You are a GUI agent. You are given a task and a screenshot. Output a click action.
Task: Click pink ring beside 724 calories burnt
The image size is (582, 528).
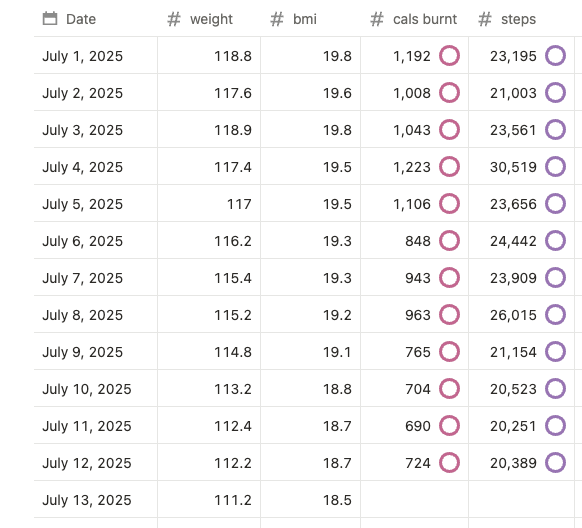[x=449, y=462]
